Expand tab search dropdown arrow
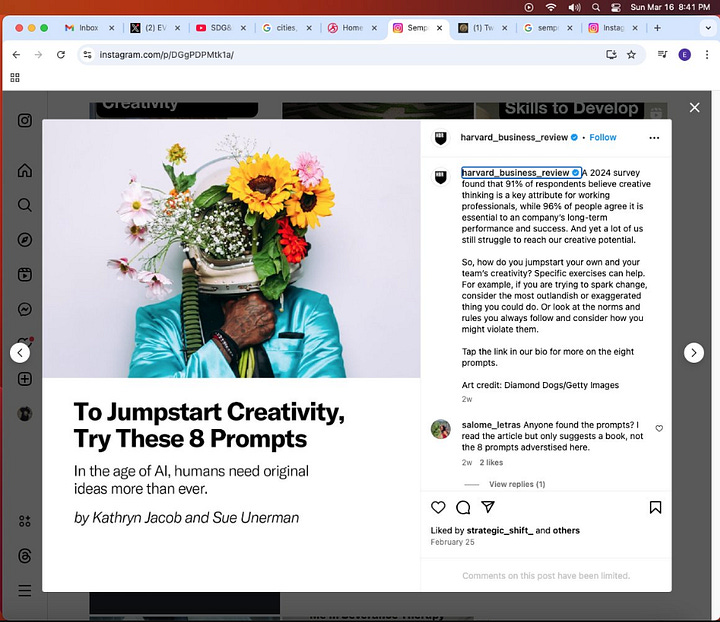Viewport: 720px width, 622px height. 708,28
